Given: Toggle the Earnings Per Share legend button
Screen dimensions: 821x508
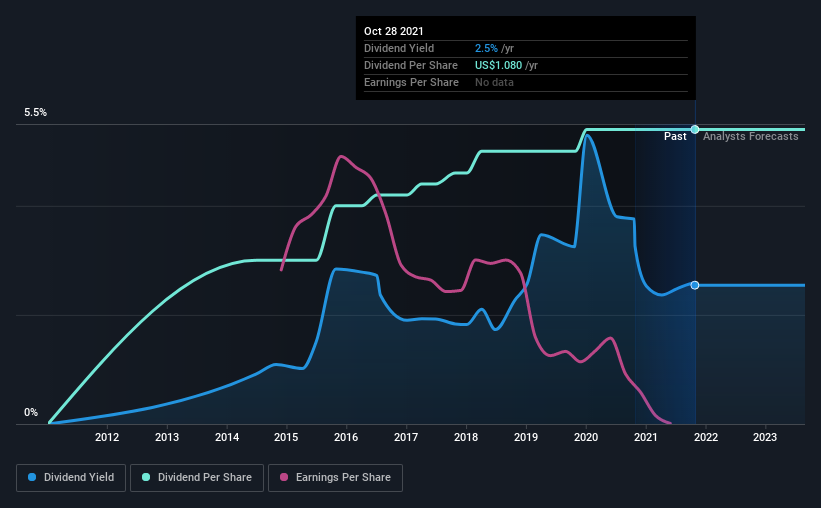Looking at the screenshot, I should [x=335, y=478].
